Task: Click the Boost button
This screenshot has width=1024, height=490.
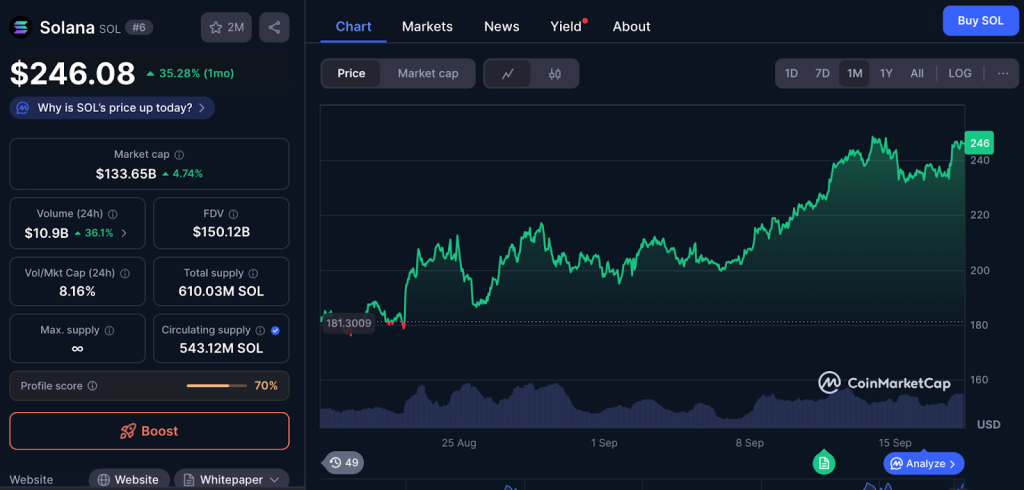Action: pos(149,431)
